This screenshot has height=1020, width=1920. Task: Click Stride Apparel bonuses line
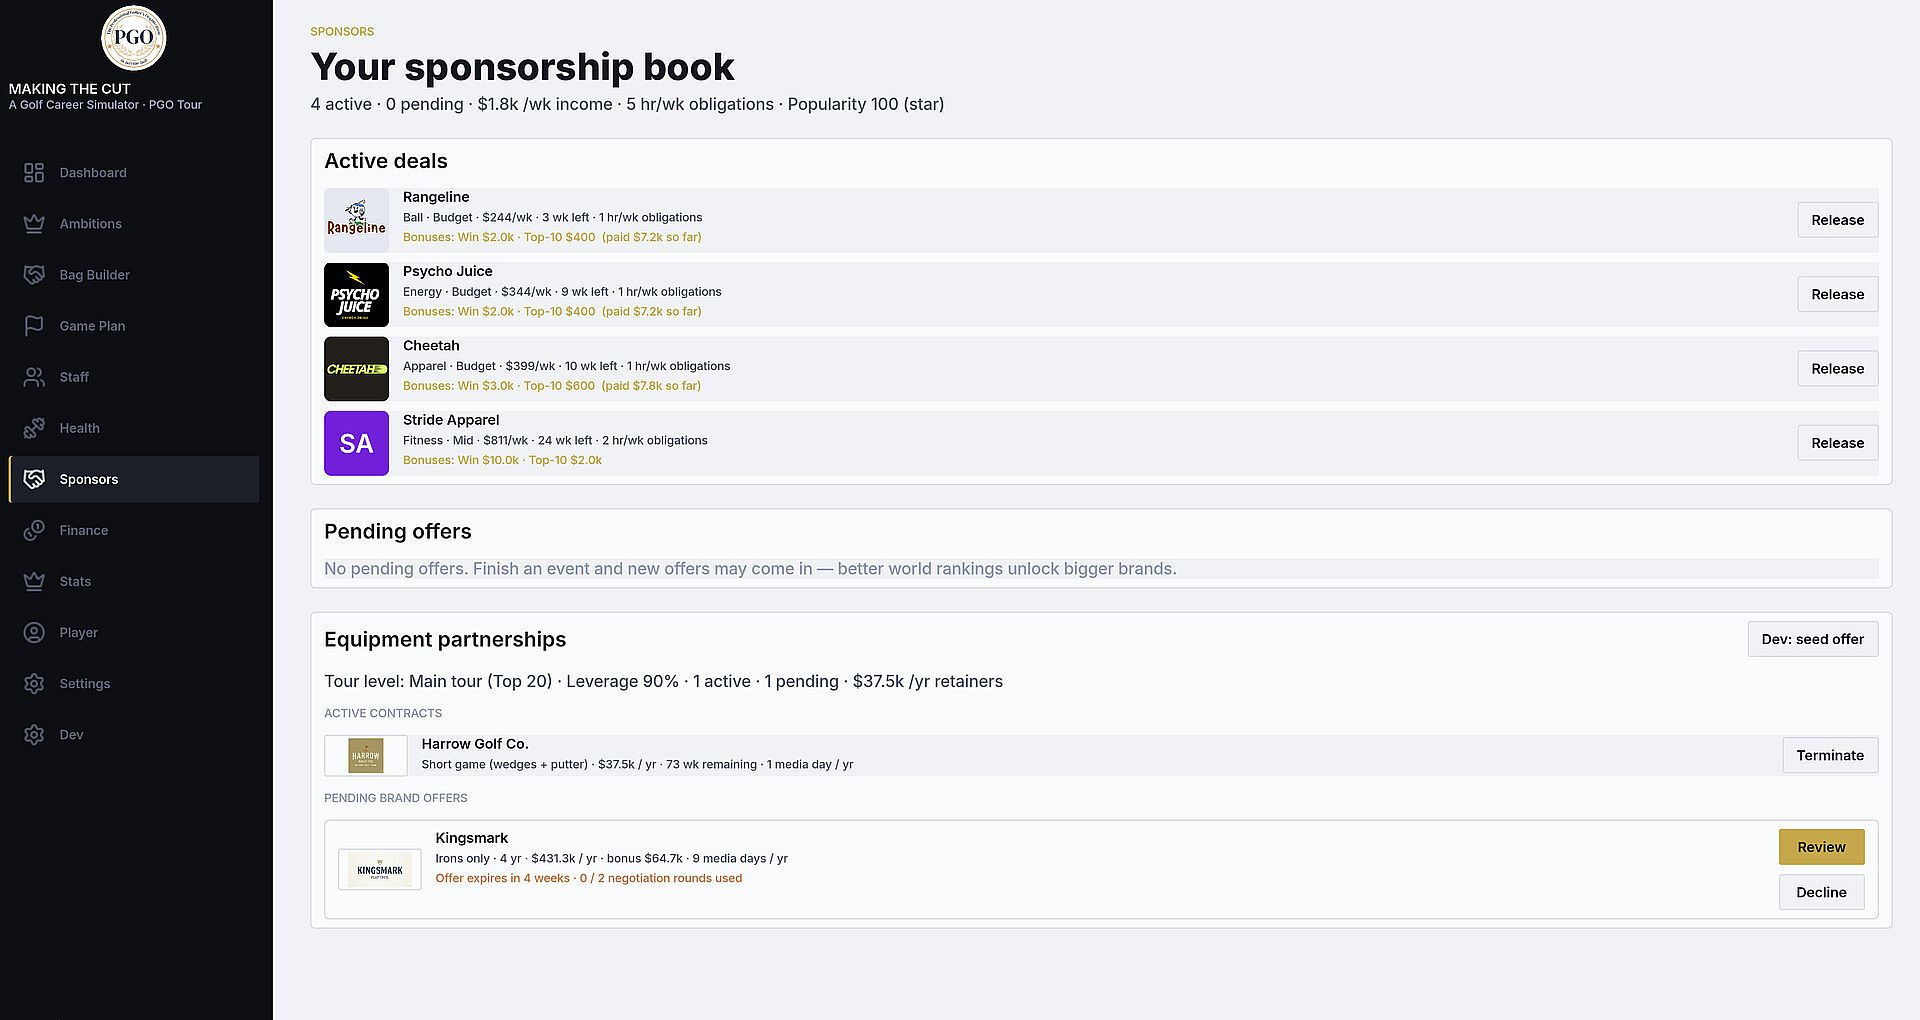(502, 460)
